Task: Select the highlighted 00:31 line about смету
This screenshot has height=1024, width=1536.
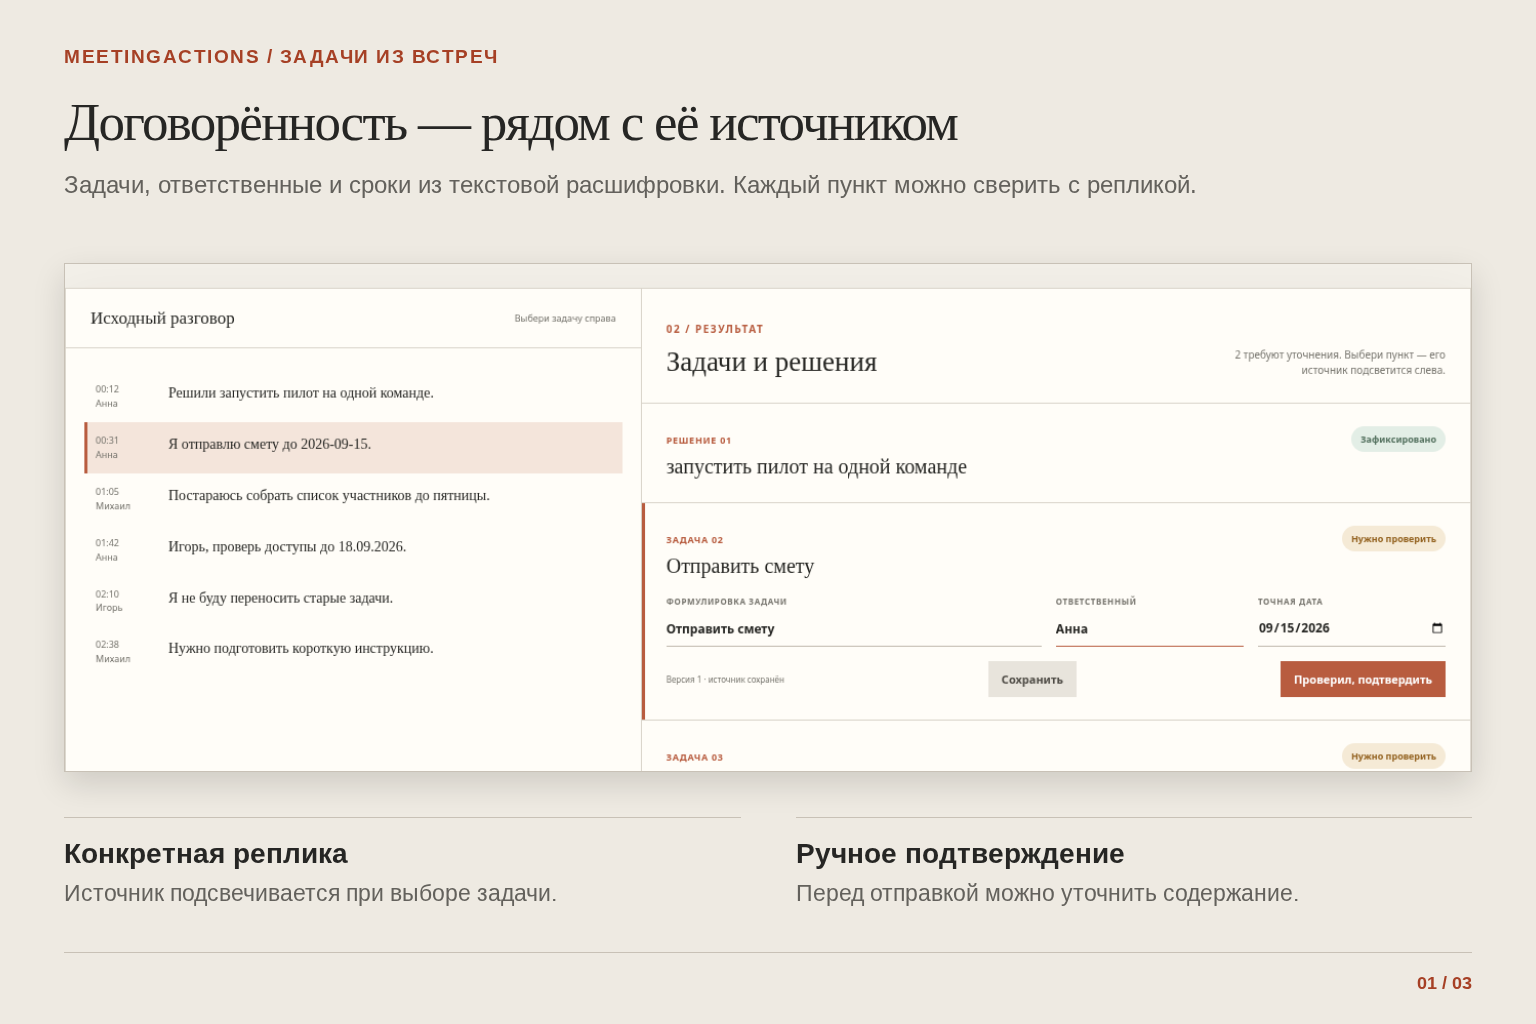Action: click(354, 447)
